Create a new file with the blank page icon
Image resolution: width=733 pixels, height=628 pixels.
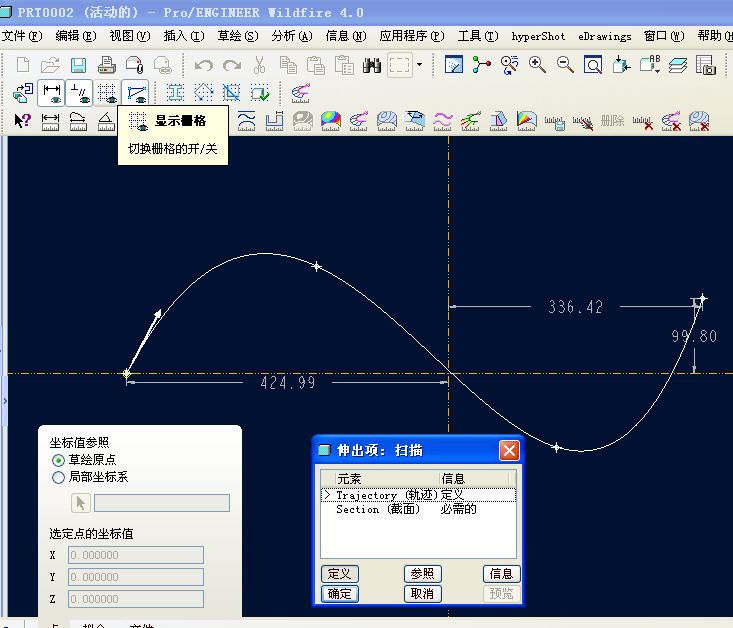pyautogui.click(x=23, y=65)
